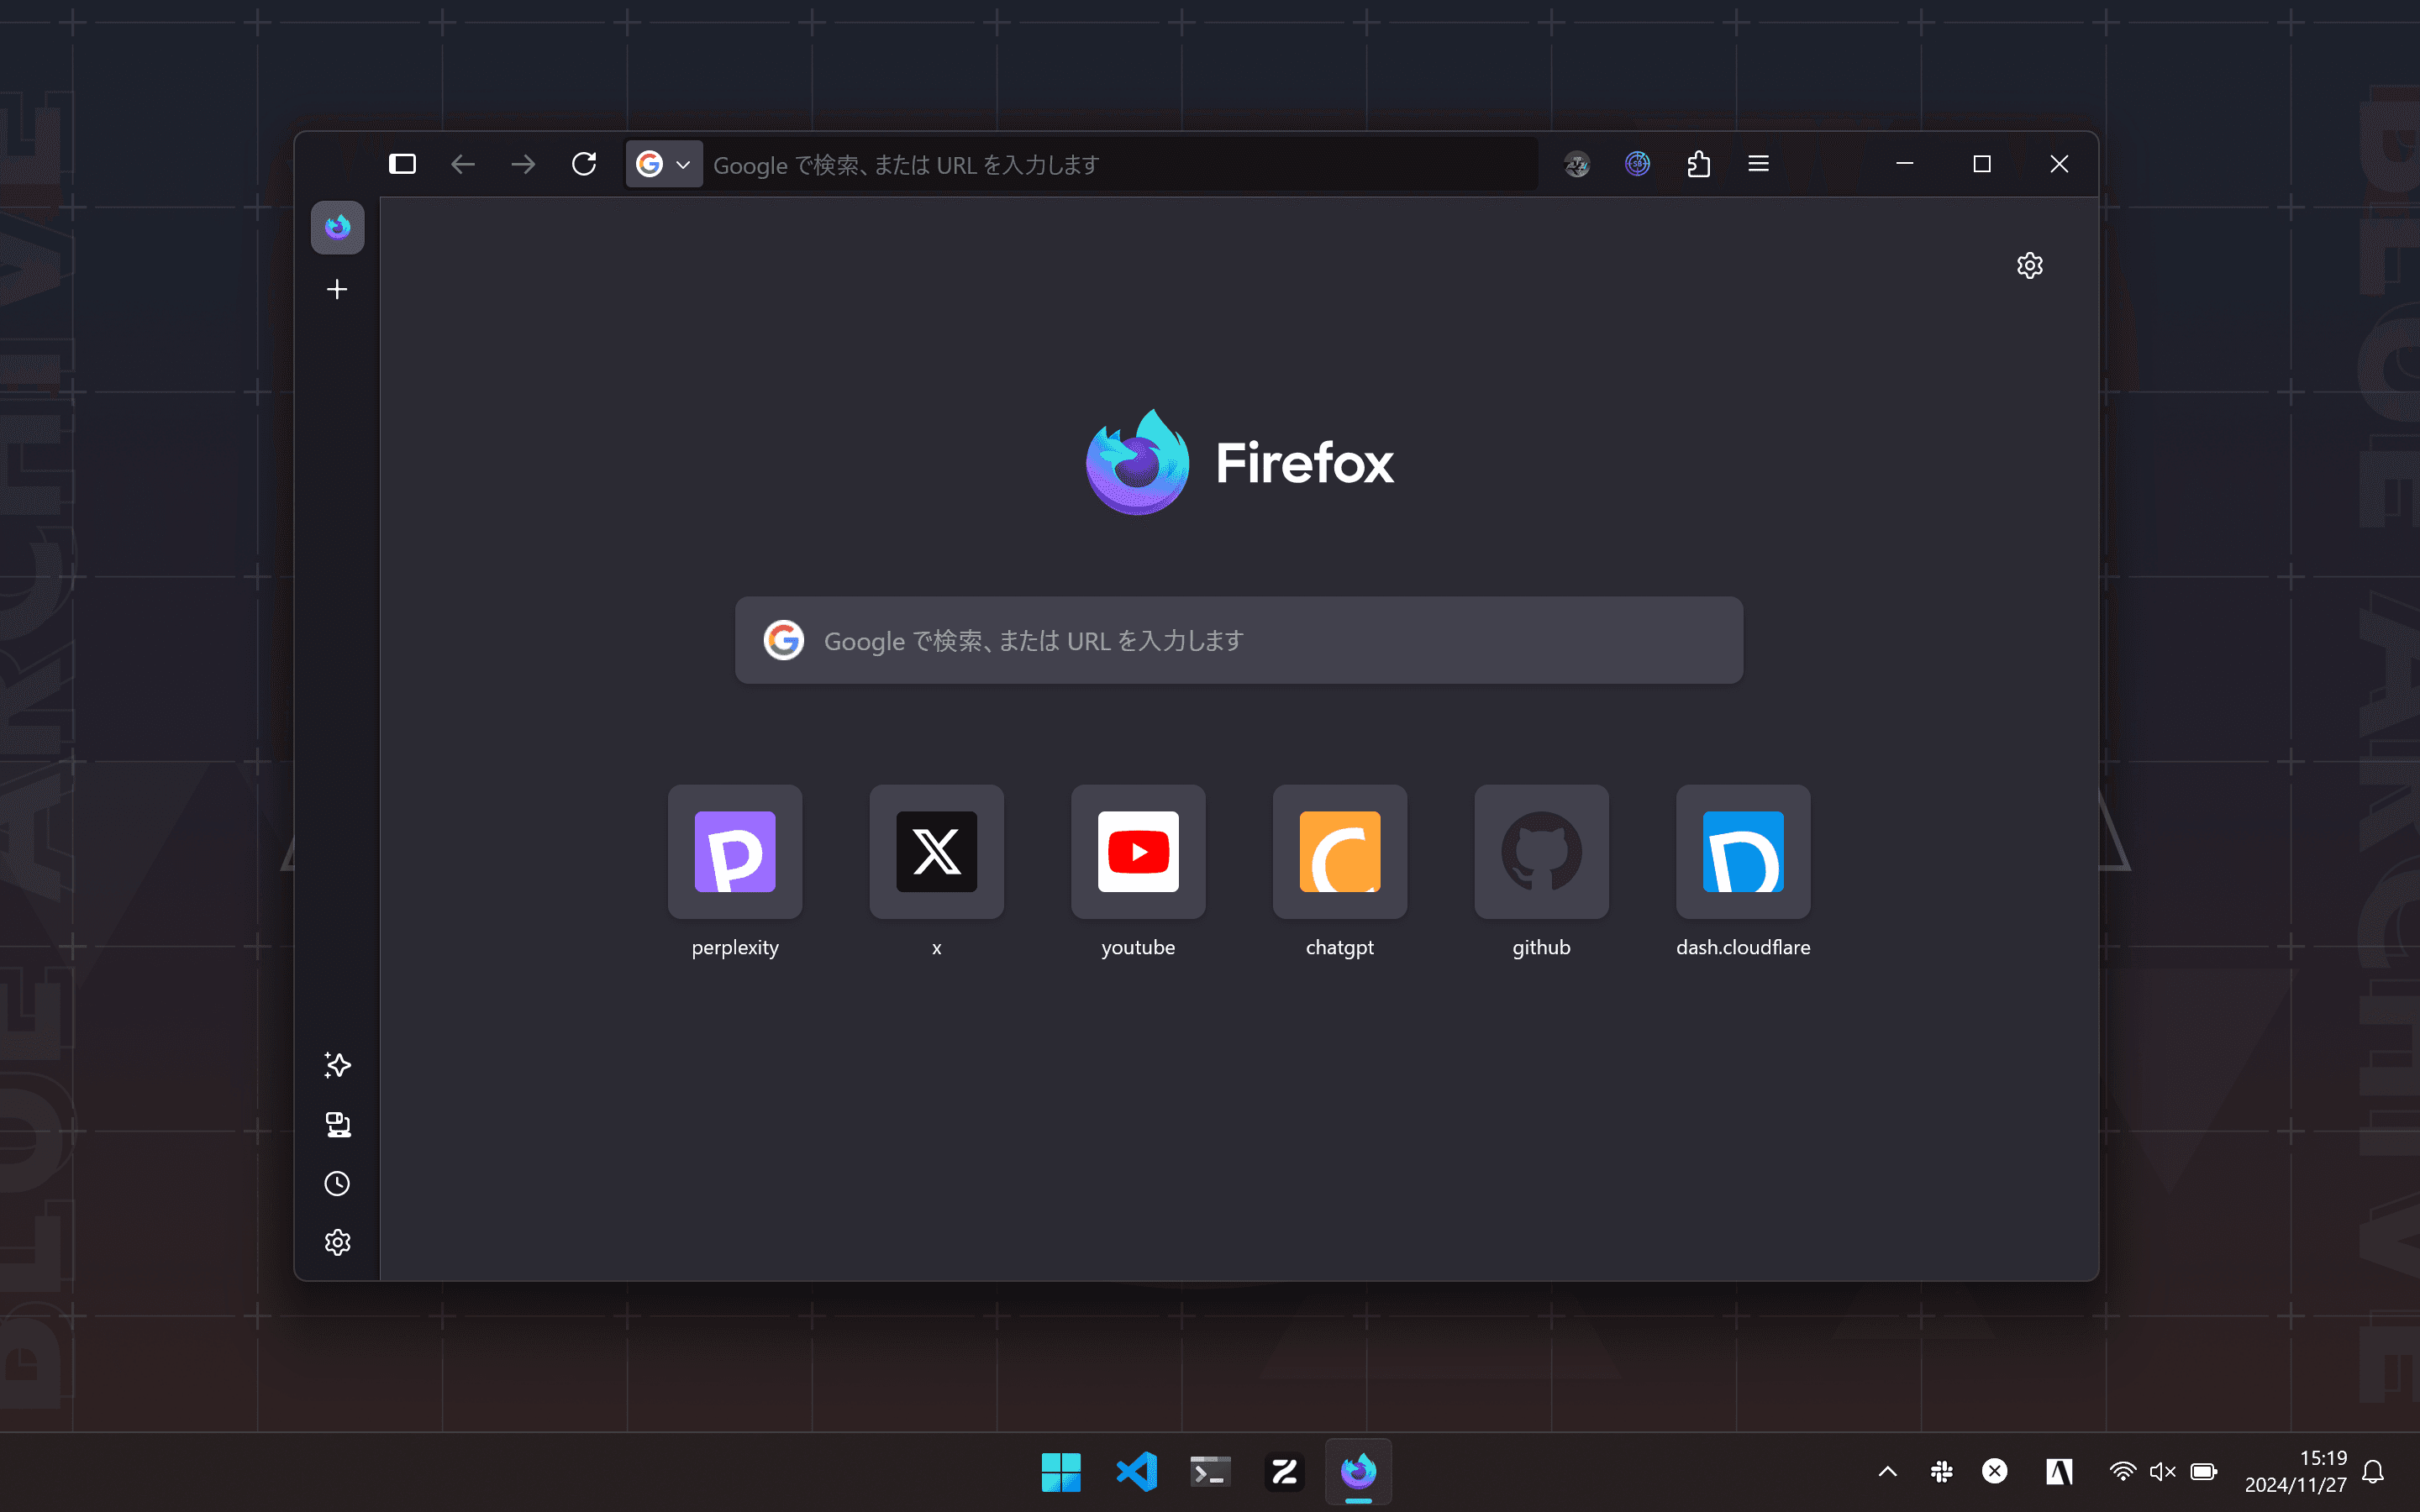This screenshot has height=1512, width=2420.
Task: Open the history clock sidebar icon
Action: tap(338, 1184)
